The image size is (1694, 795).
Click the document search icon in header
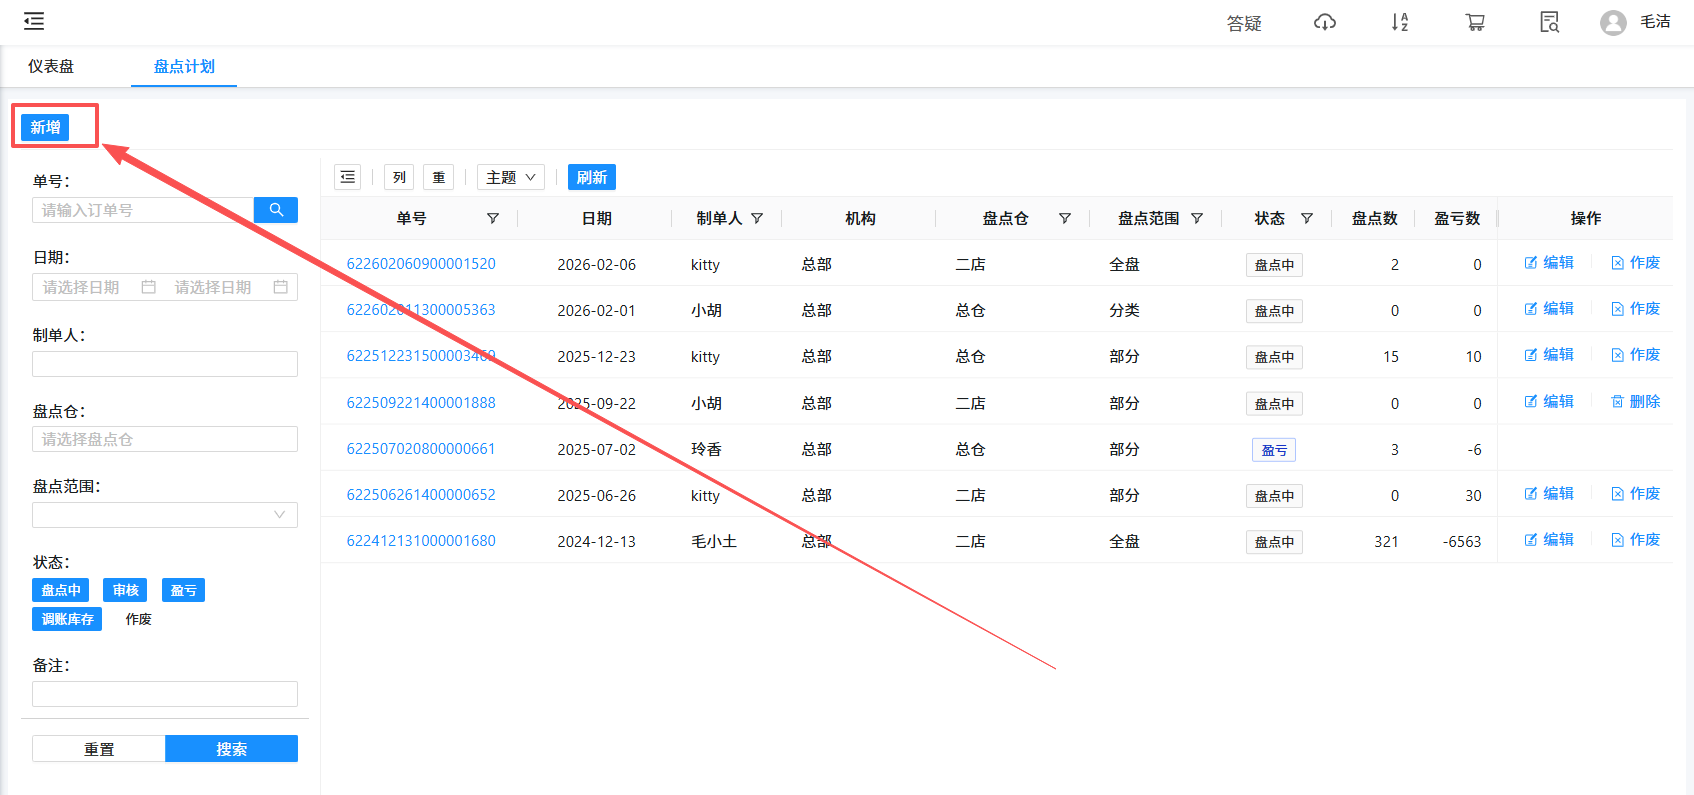[x=1549, y=22]
